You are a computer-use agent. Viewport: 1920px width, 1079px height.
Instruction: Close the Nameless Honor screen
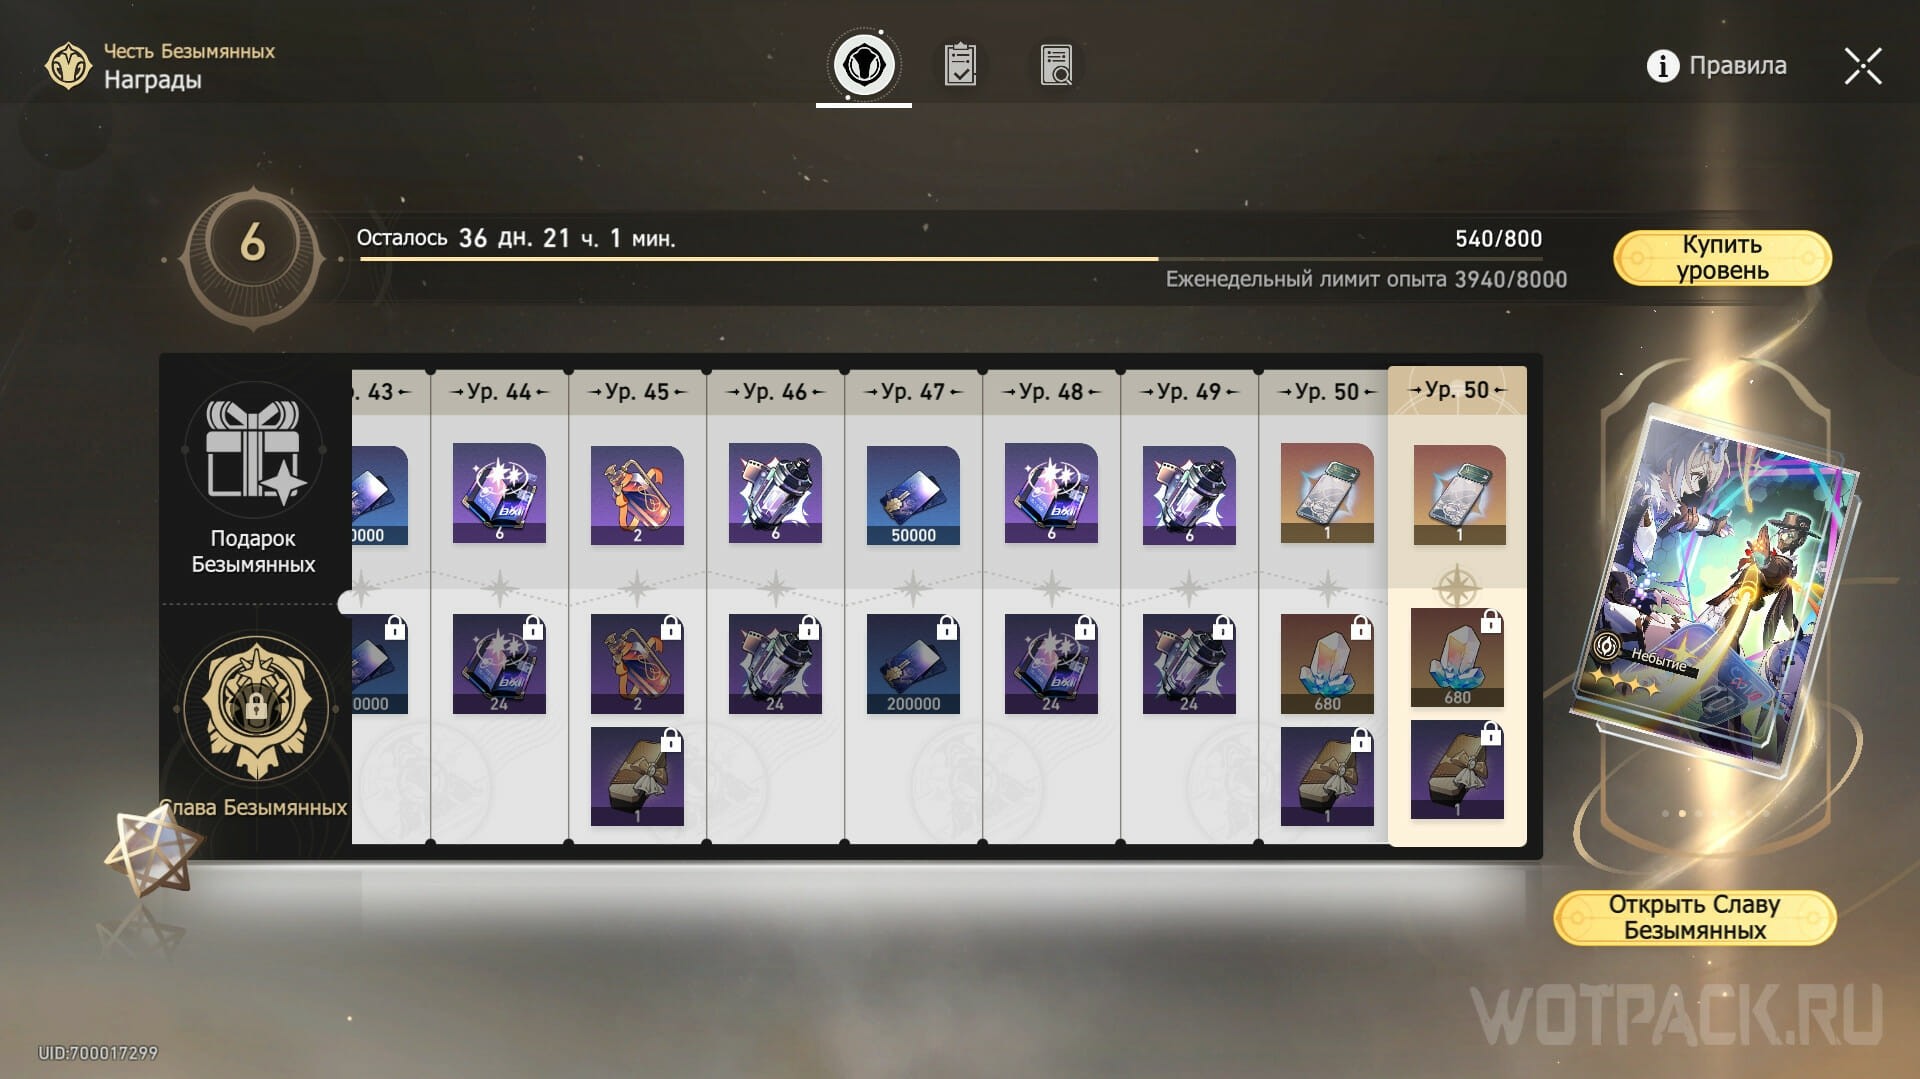pos(1863,66)
